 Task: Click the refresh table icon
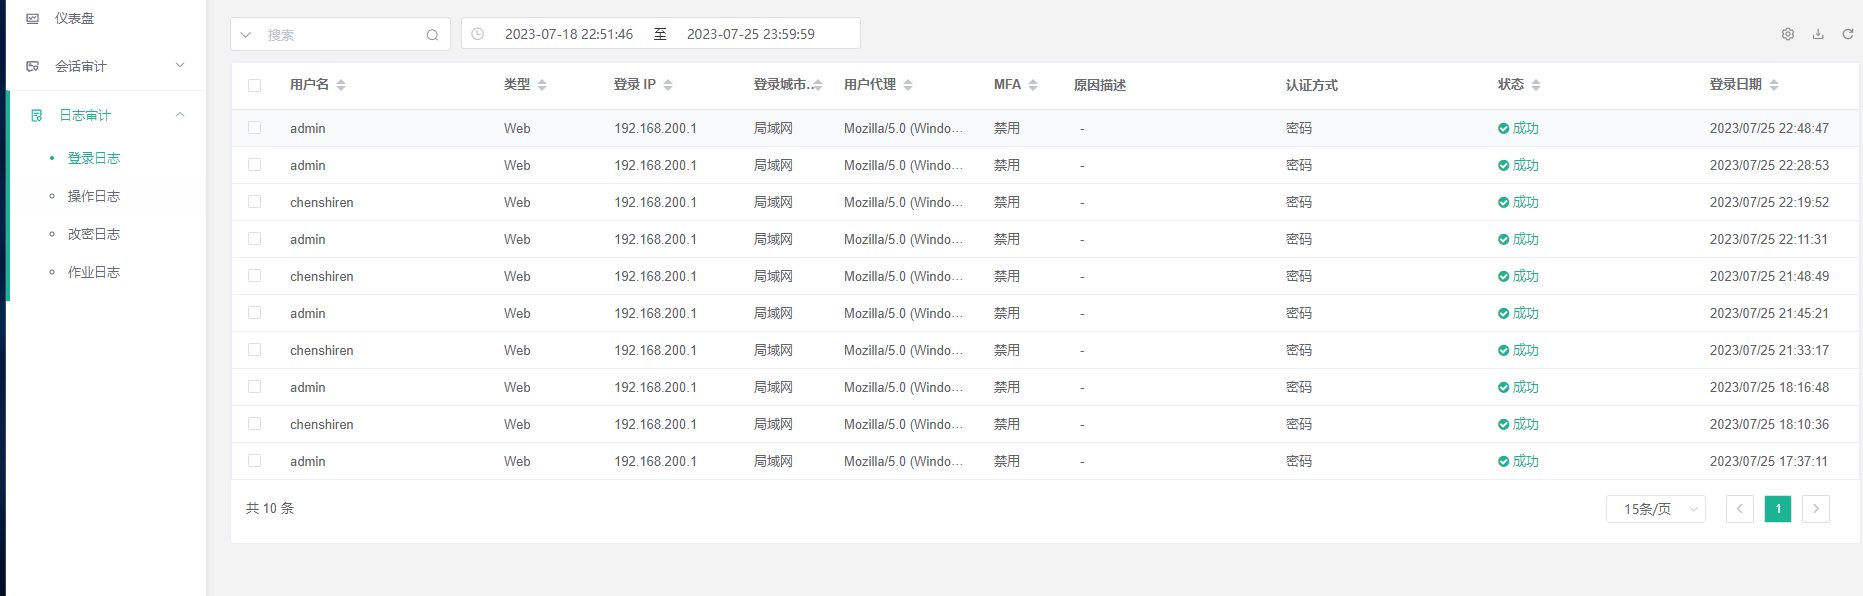1848,34
